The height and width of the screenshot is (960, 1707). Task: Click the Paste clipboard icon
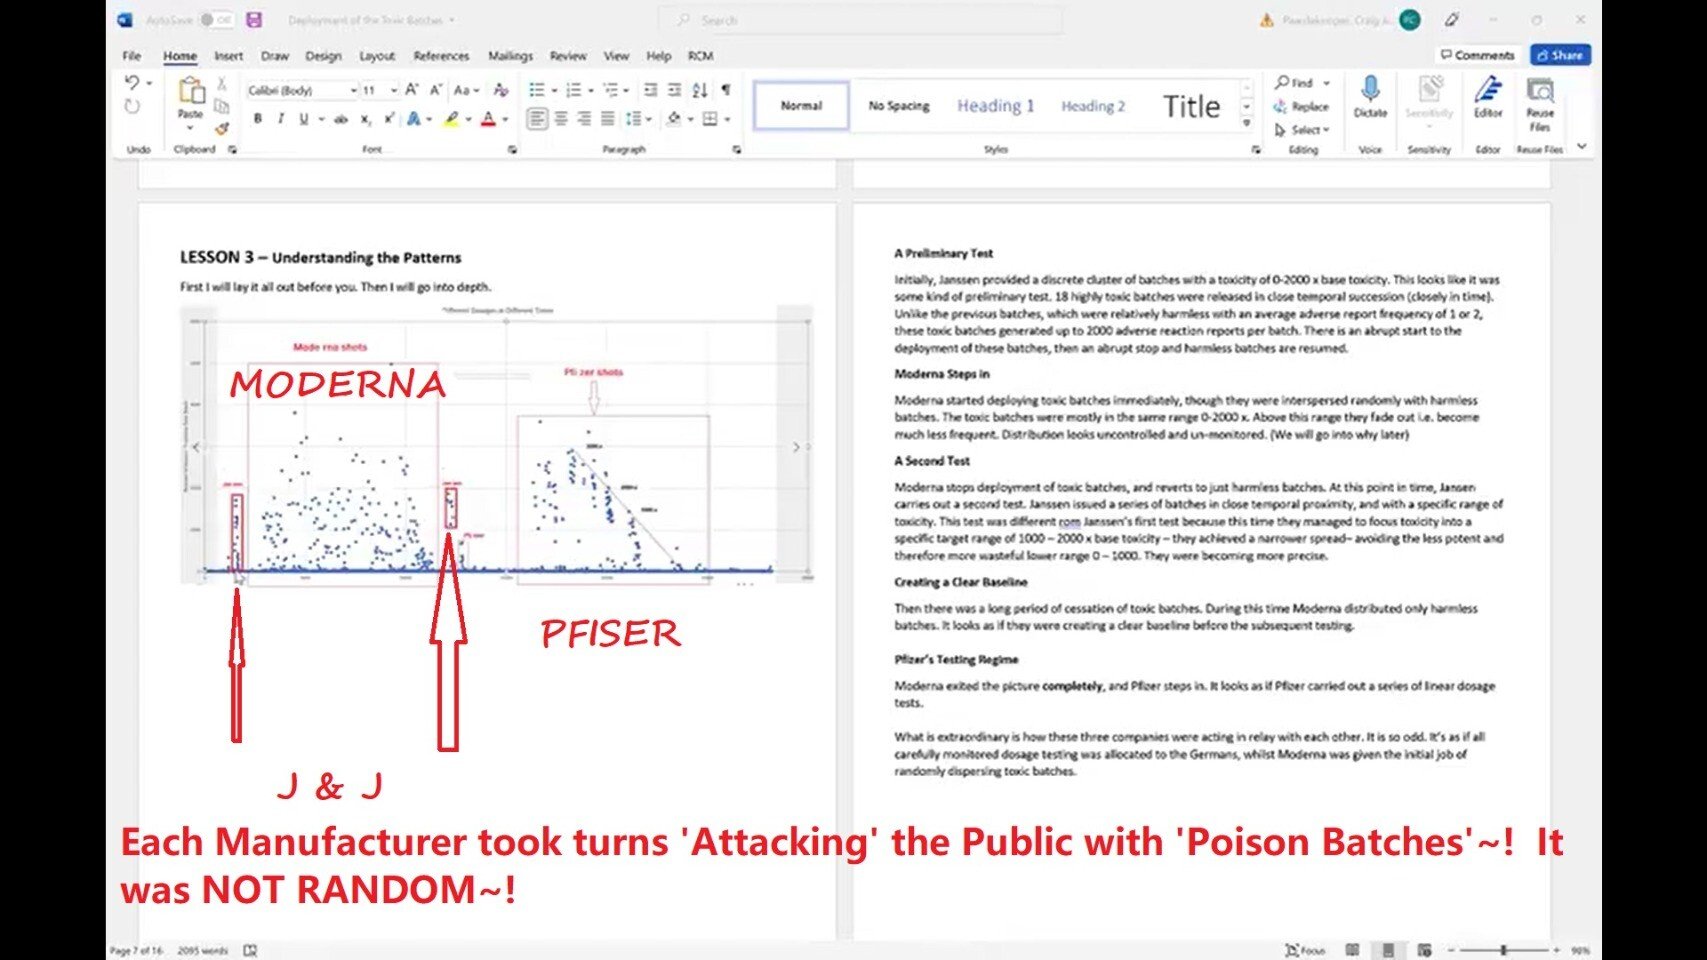[x=190, y=92]
